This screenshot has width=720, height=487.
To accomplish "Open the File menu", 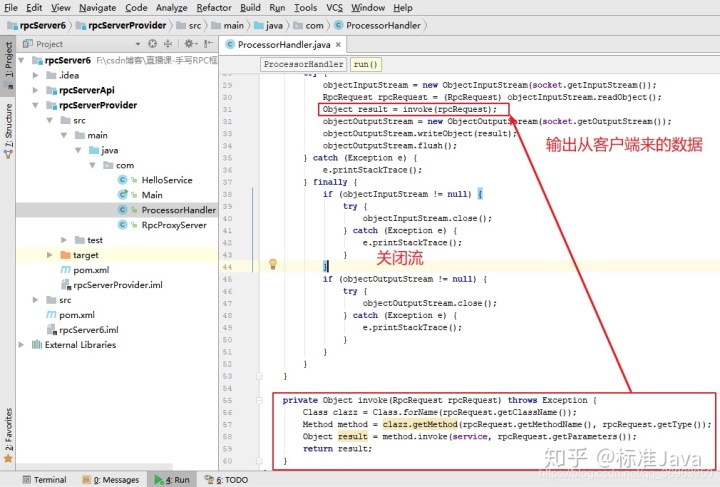I will click(x=11, y=8).
